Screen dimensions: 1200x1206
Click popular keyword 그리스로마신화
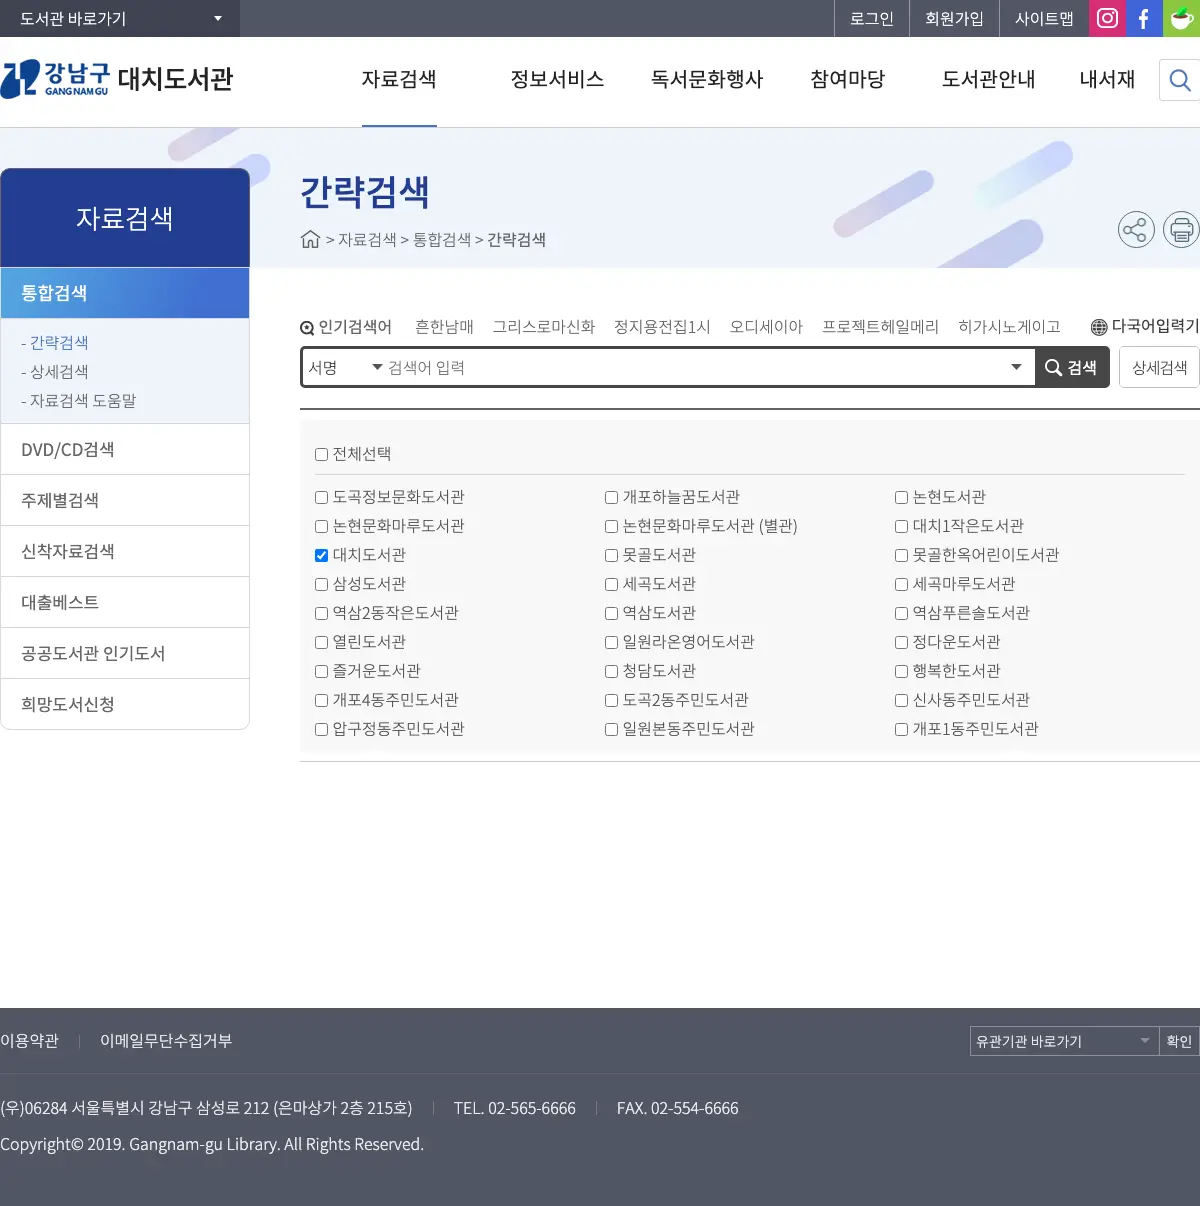[544, 326]
